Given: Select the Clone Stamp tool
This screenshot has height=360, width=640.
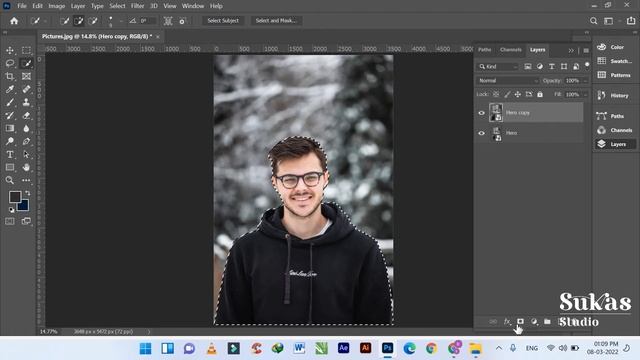Looking at the screenshot, I should pos(26,102).
